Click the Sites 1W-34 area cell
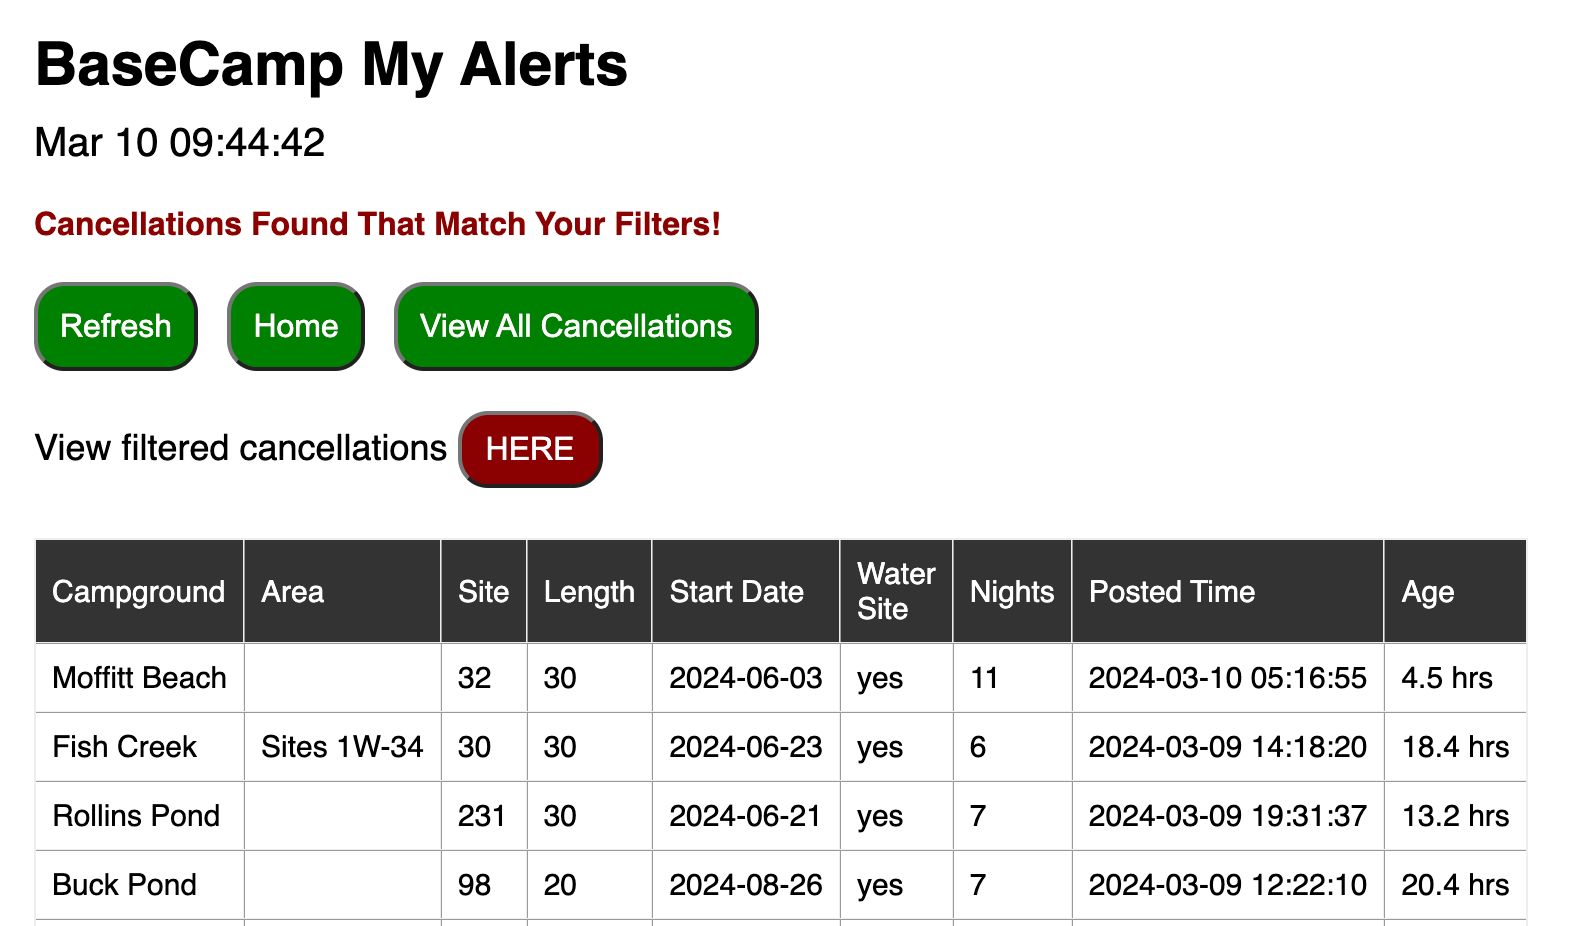Image resolution: width=1574 pixels, height=926 pixels. click(342, 747)
